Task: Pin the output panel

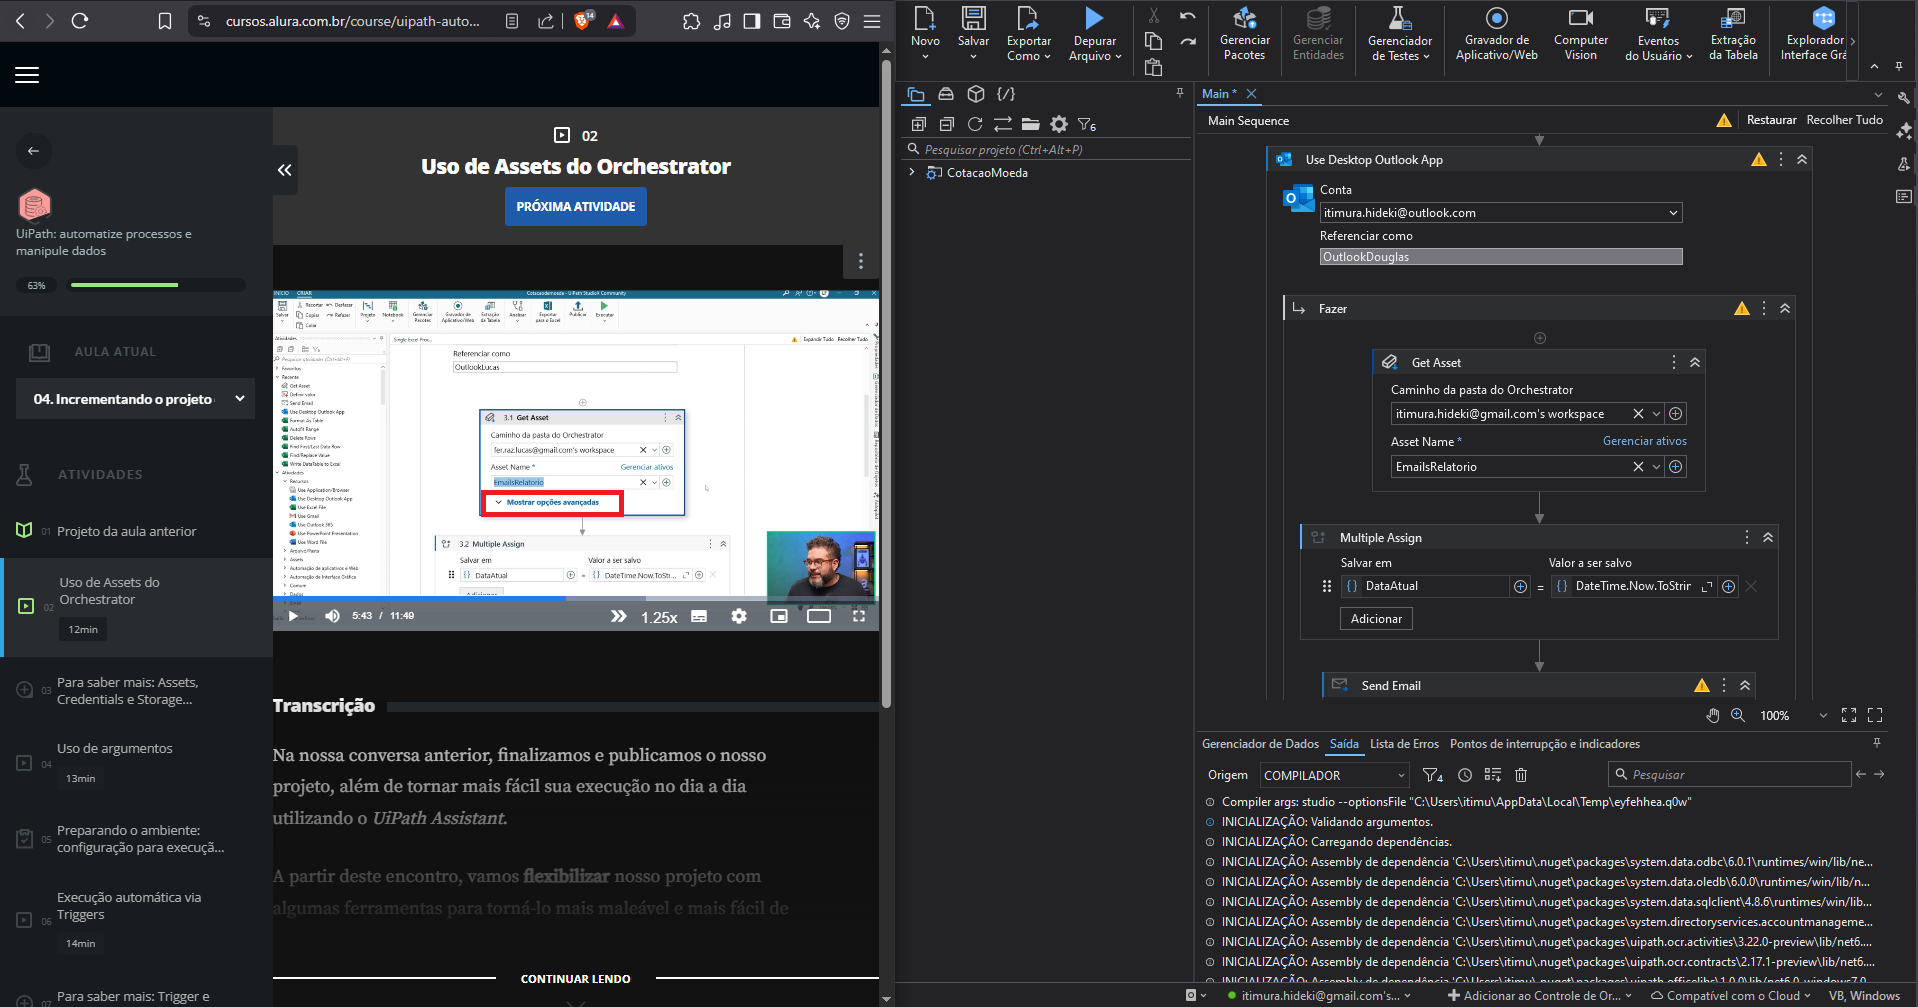Action: pyautogui.click(x=1877, y=743)
